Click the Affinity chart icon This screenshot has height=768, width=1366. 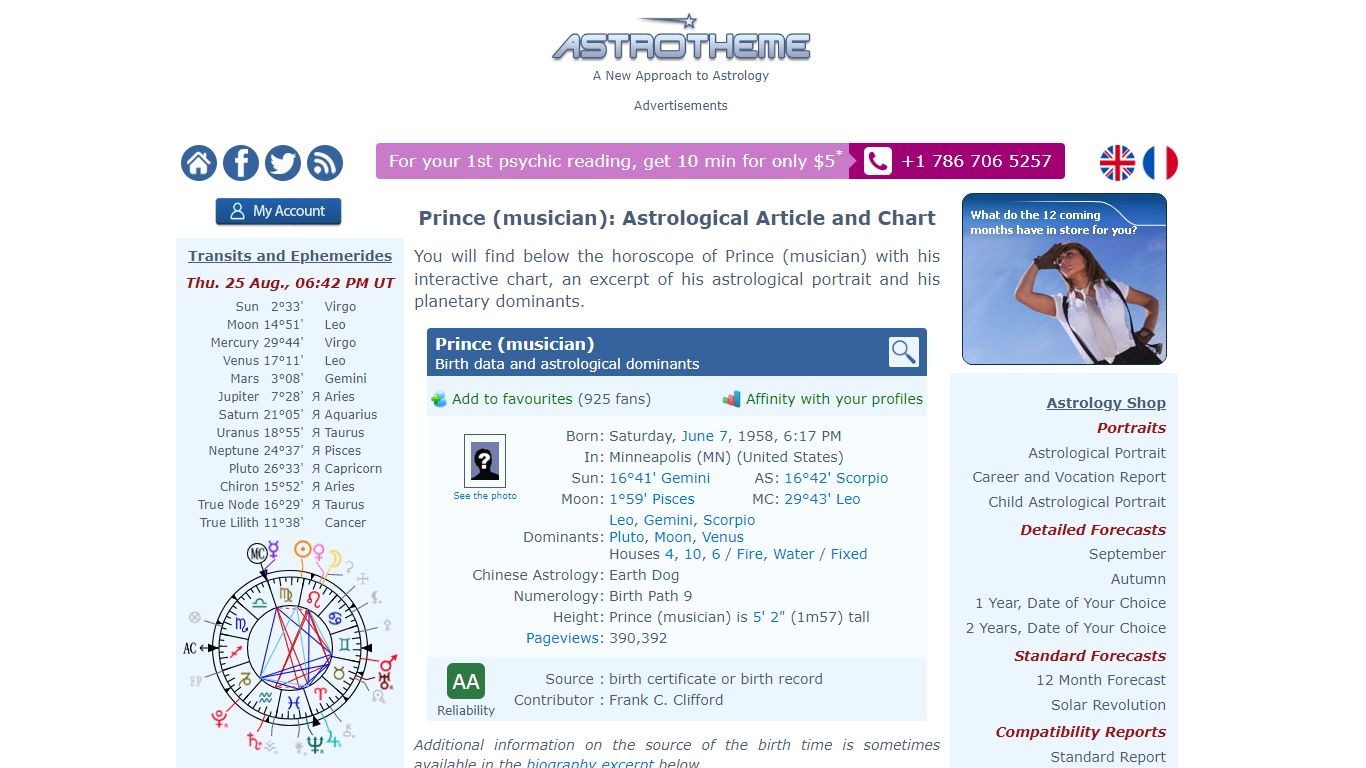[732, 399]
